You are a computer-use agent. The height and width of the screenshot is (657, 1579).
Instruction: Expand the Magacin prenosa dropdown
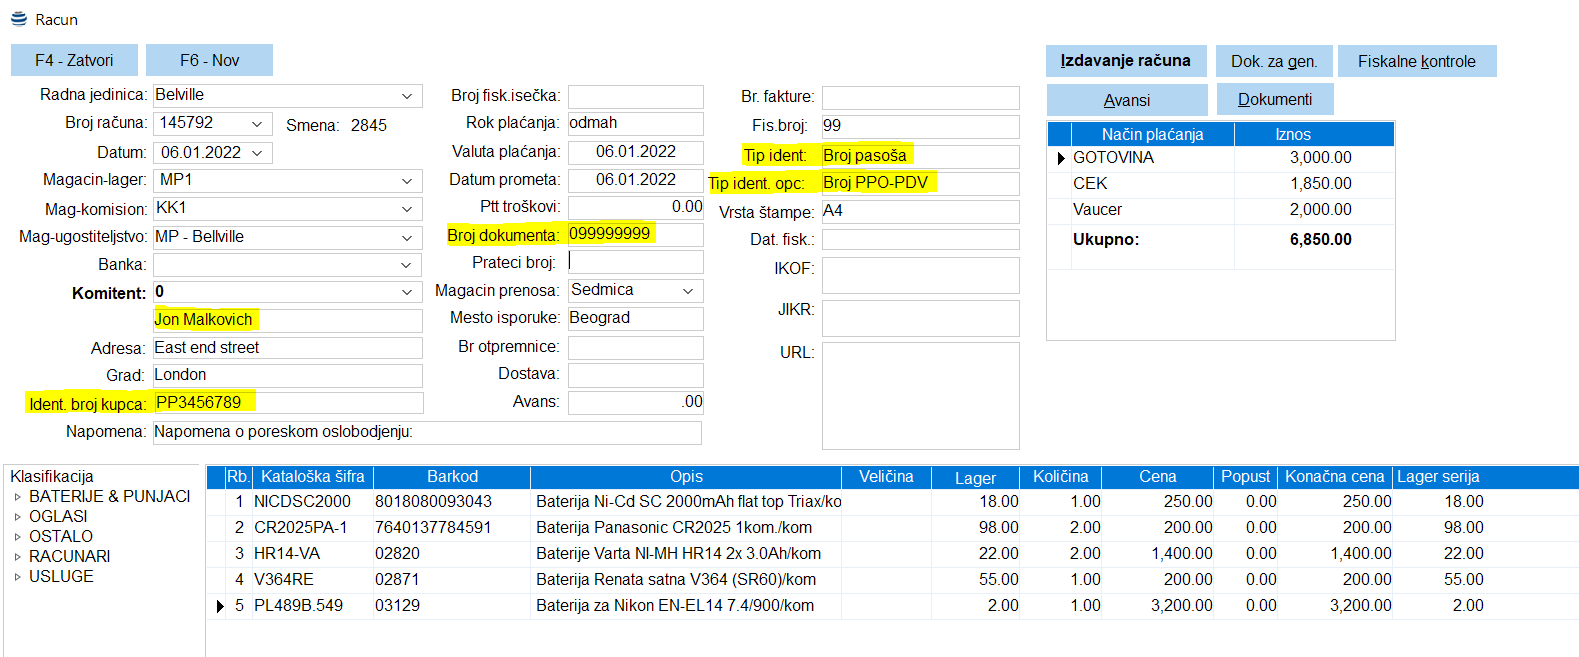[x=688, y=291]
